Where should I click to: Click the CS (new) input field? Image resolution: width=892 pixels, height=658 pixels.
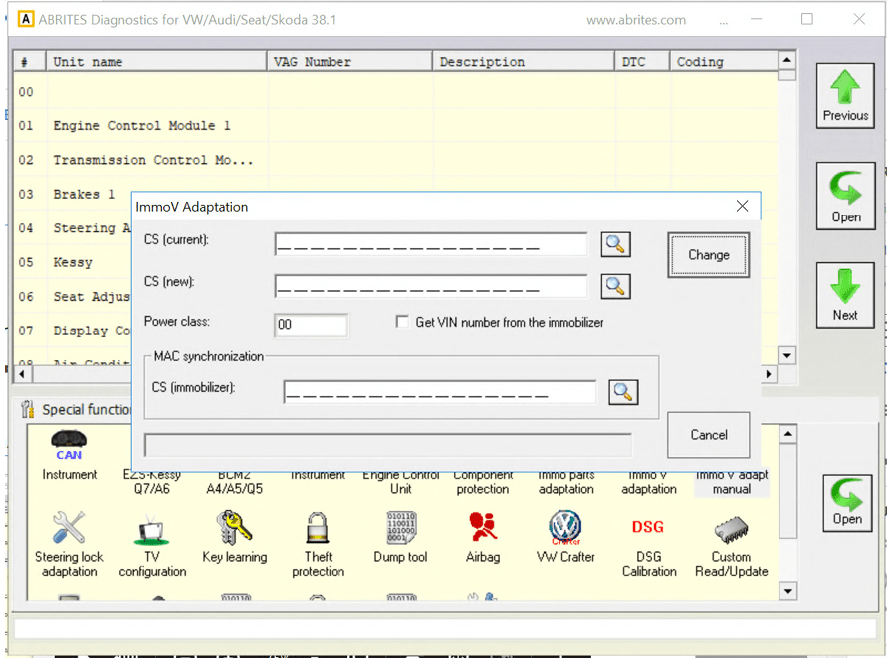click(431, 286)
